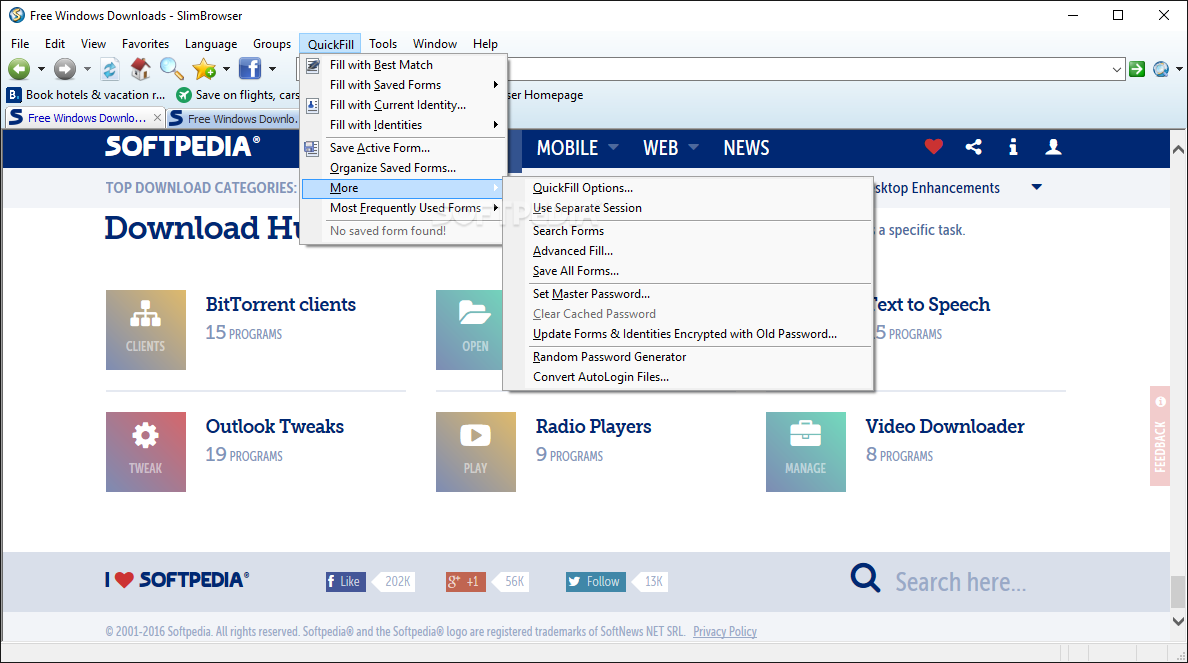Click the info icon in Softpedia header
Viewport: 1188px width, 663px height.
1013,147
